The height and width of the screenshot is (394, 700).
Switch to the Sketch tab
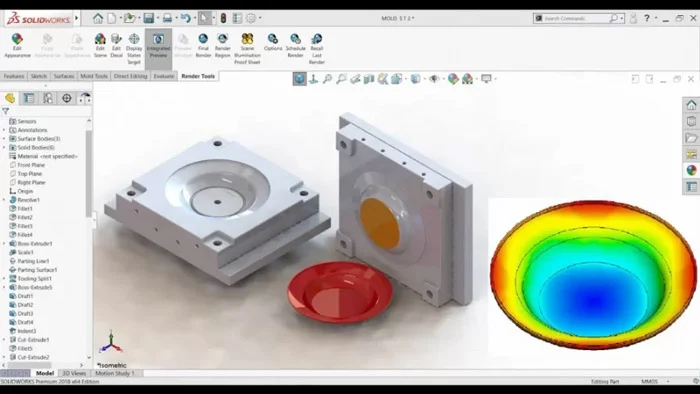pyautogui.click(x=39, y=76)
